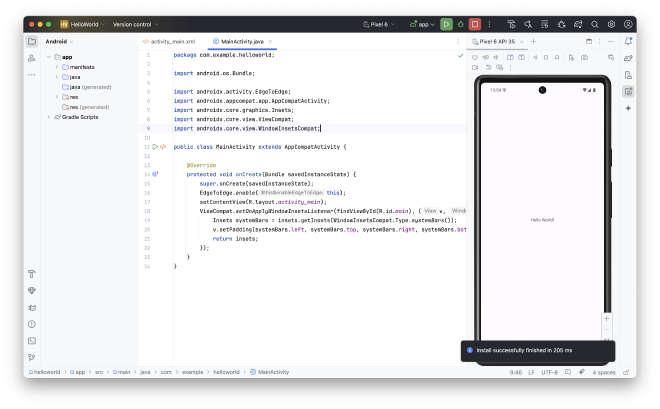Click the emulator overview square button

tap(557, 57)
